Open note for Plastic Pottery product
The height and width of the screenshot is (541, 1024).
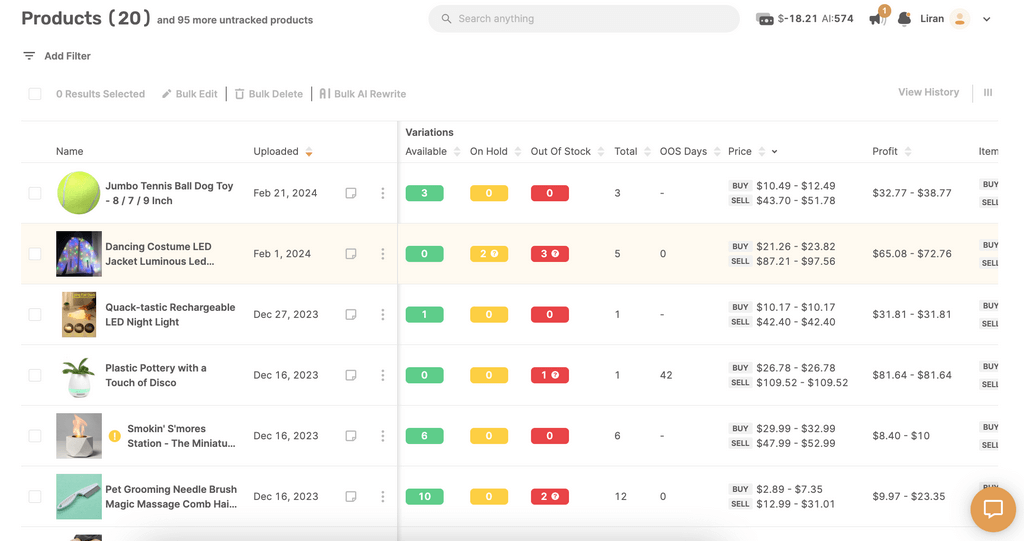(x=351, y=376)
